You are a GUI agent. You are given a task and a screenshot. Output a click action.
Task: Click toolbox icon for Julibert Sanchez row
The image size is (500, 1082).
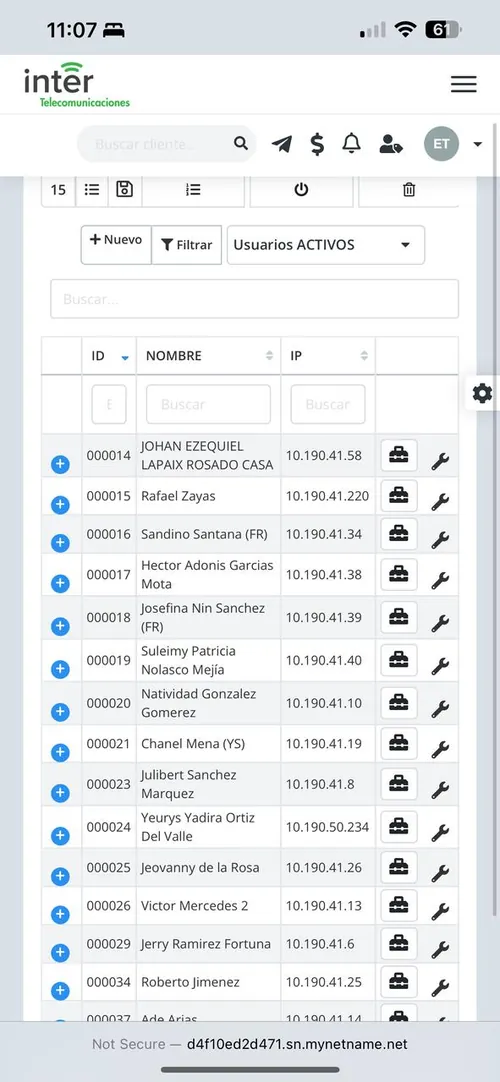click(399, 785)
